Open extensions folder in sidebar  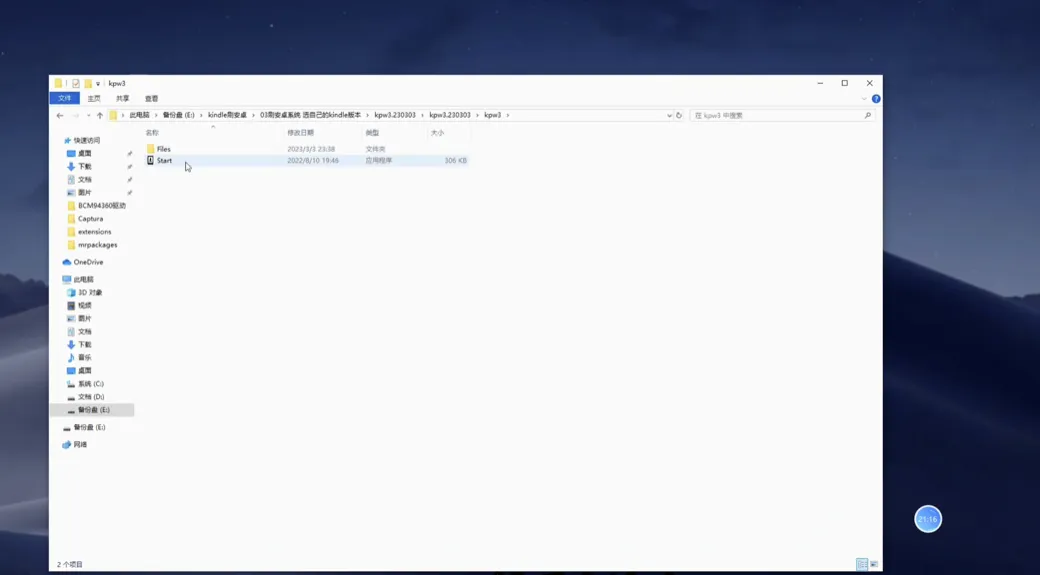(94, 231)
